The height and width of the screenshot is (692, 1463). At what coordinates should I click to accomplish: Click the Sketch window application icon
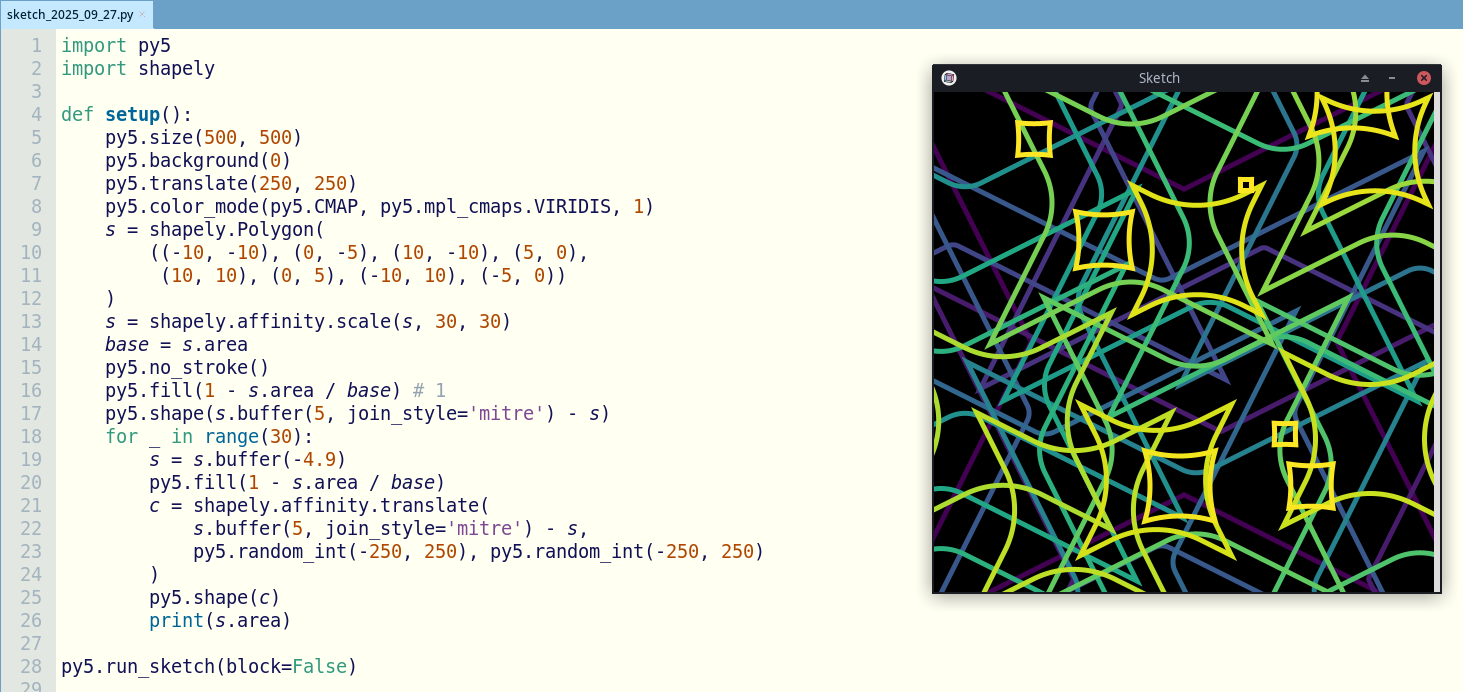(x=949, y=78)
